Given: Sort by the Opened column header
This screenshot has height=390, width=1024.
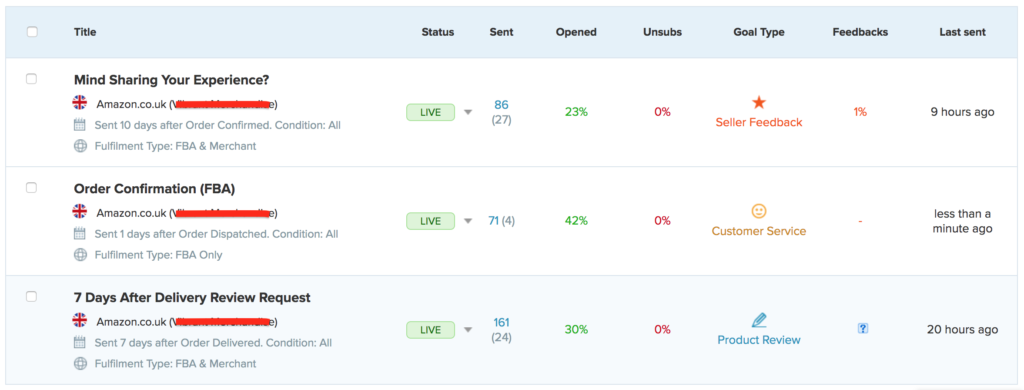Looking at the screenshot, I should (x=576, y=32).
